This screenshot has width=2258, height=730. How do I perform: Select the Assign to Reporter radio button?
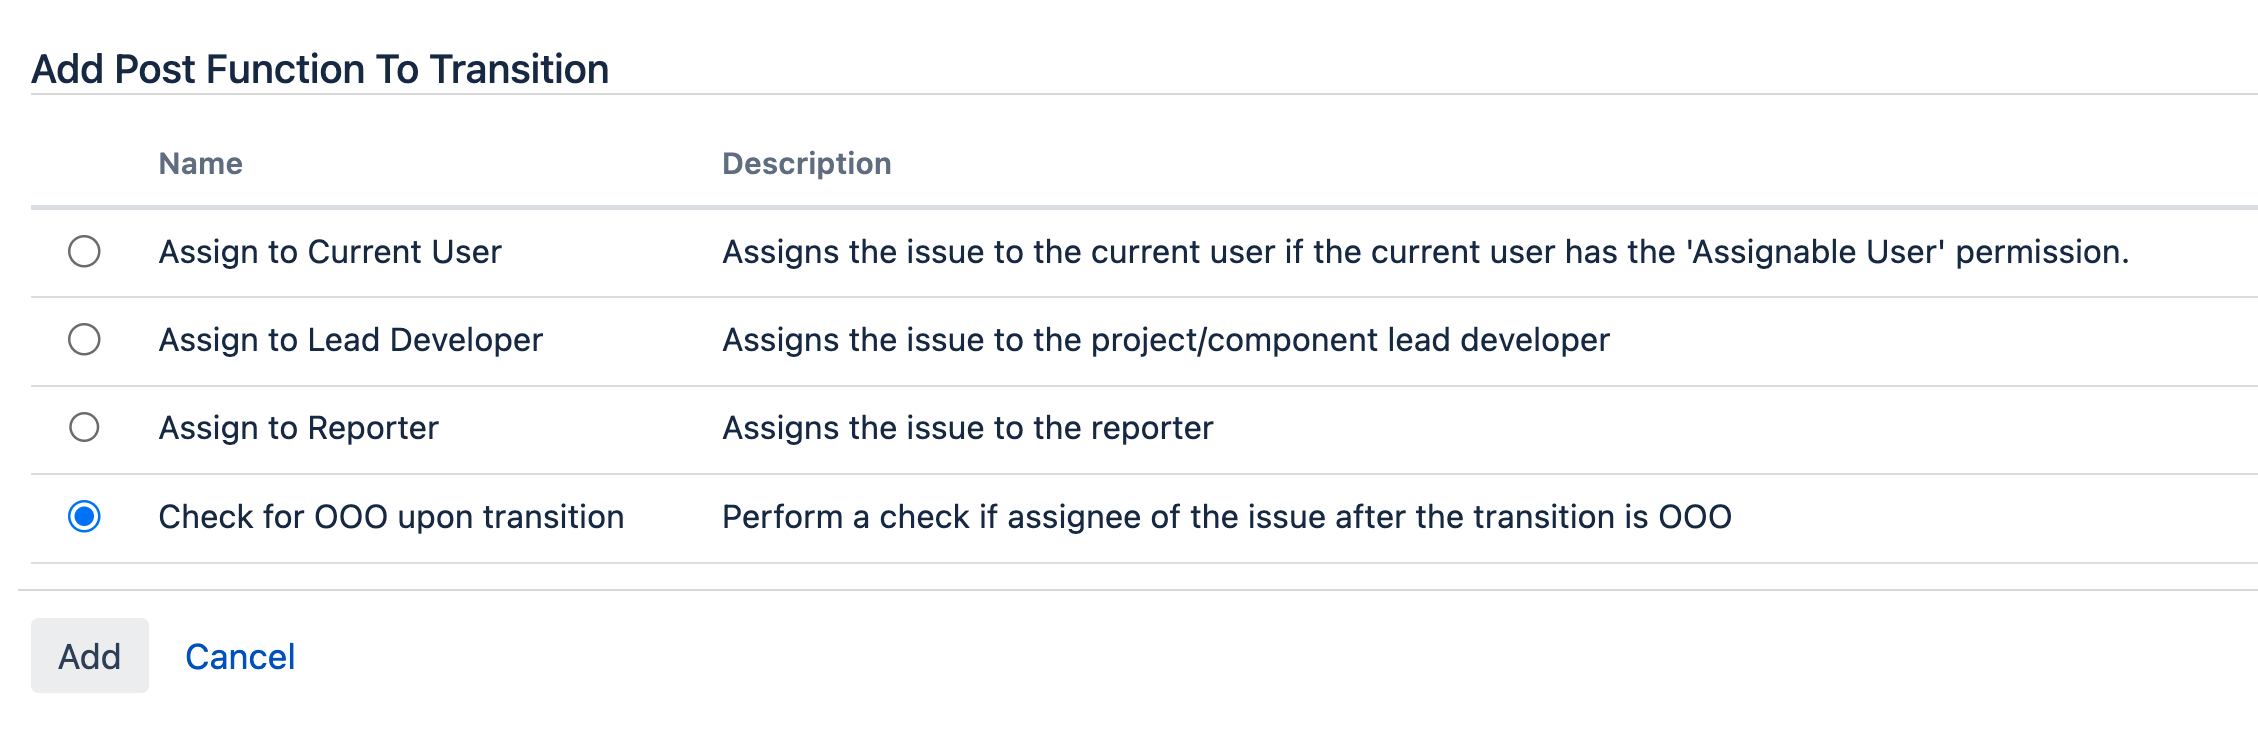pos(84,428)
